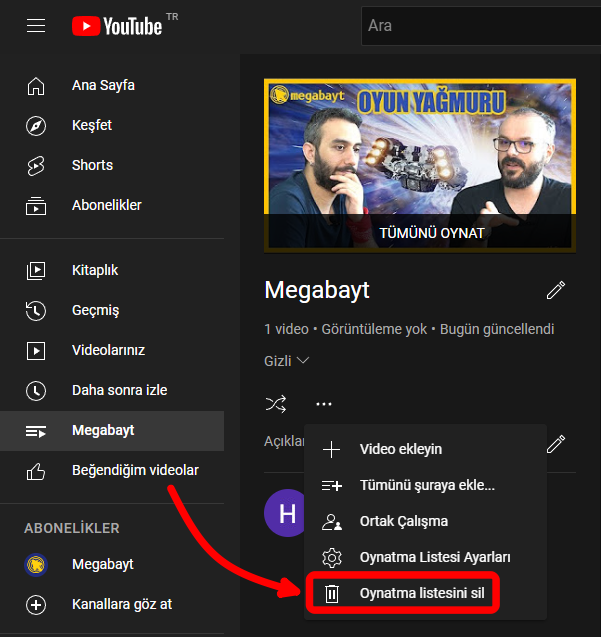
Task: Edit the Megabayt playlist title
Action: pos(556,291)
